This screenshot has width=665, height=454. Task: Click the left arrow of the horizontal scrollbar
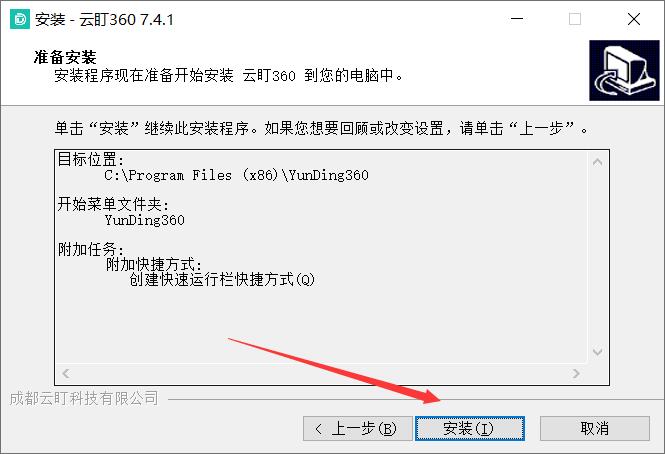pyautogui.click(x=66, y=373)
